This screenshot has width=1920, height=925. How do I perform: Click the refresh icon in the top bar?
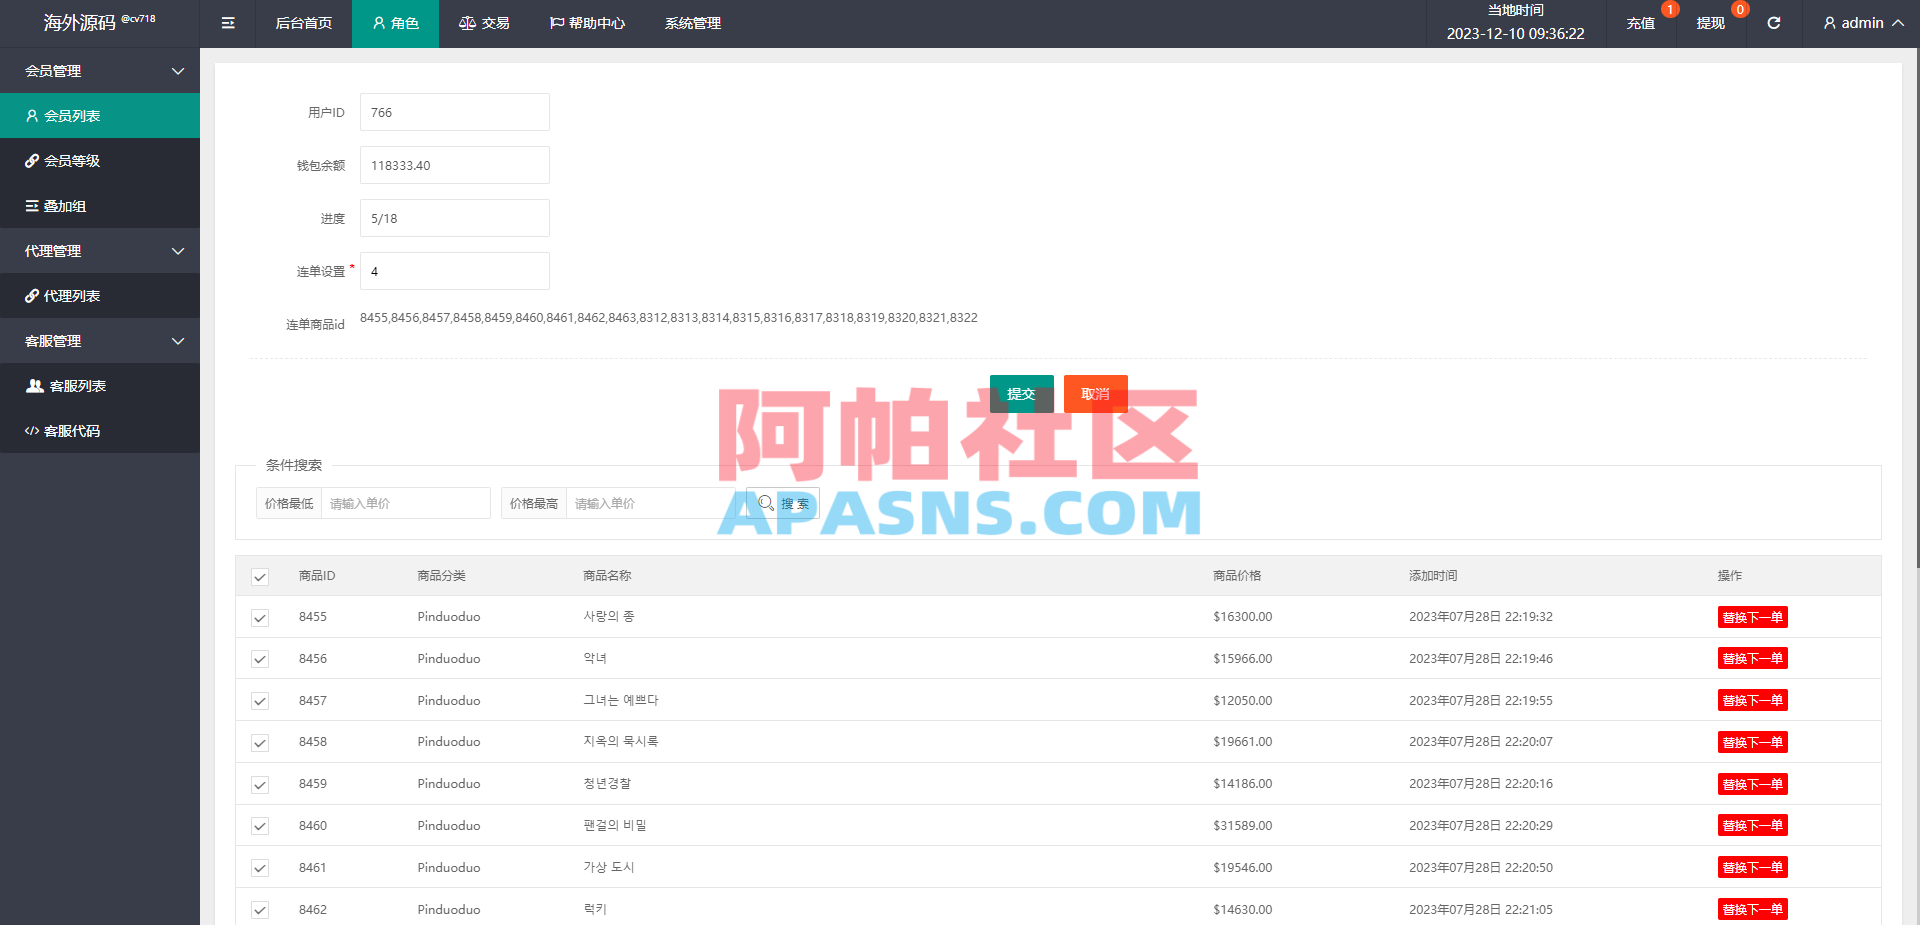coord(1774,23)
